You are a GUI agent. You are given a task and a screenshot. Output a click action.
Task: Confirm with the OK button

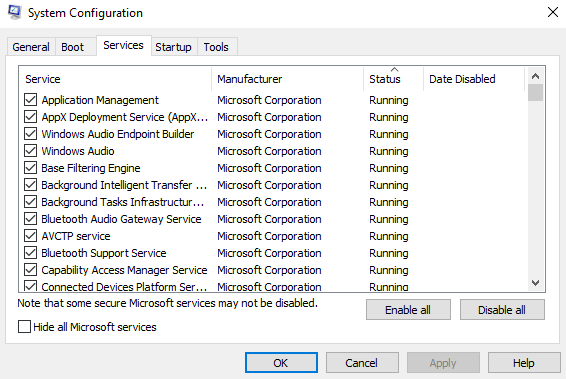(281, 363)
